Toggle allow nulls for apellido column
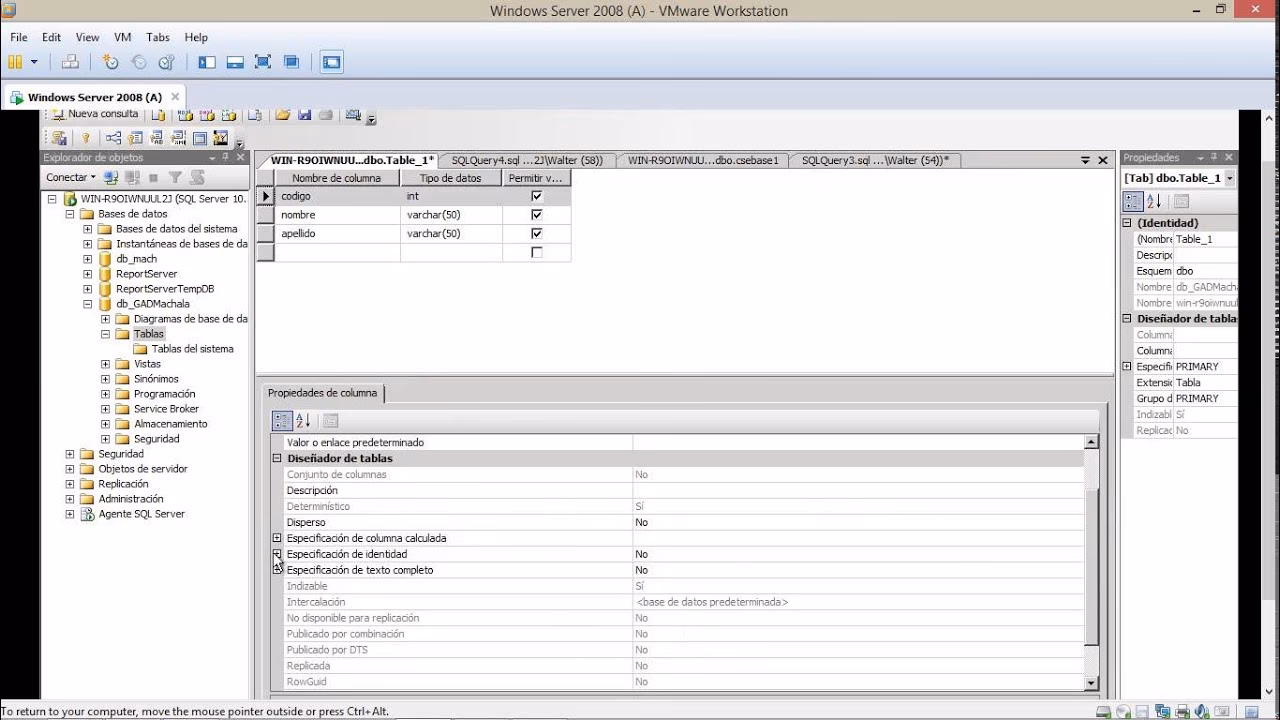The height and width of the screenshot is (720, 1280). pyautogui.click(x=537, y=233)
